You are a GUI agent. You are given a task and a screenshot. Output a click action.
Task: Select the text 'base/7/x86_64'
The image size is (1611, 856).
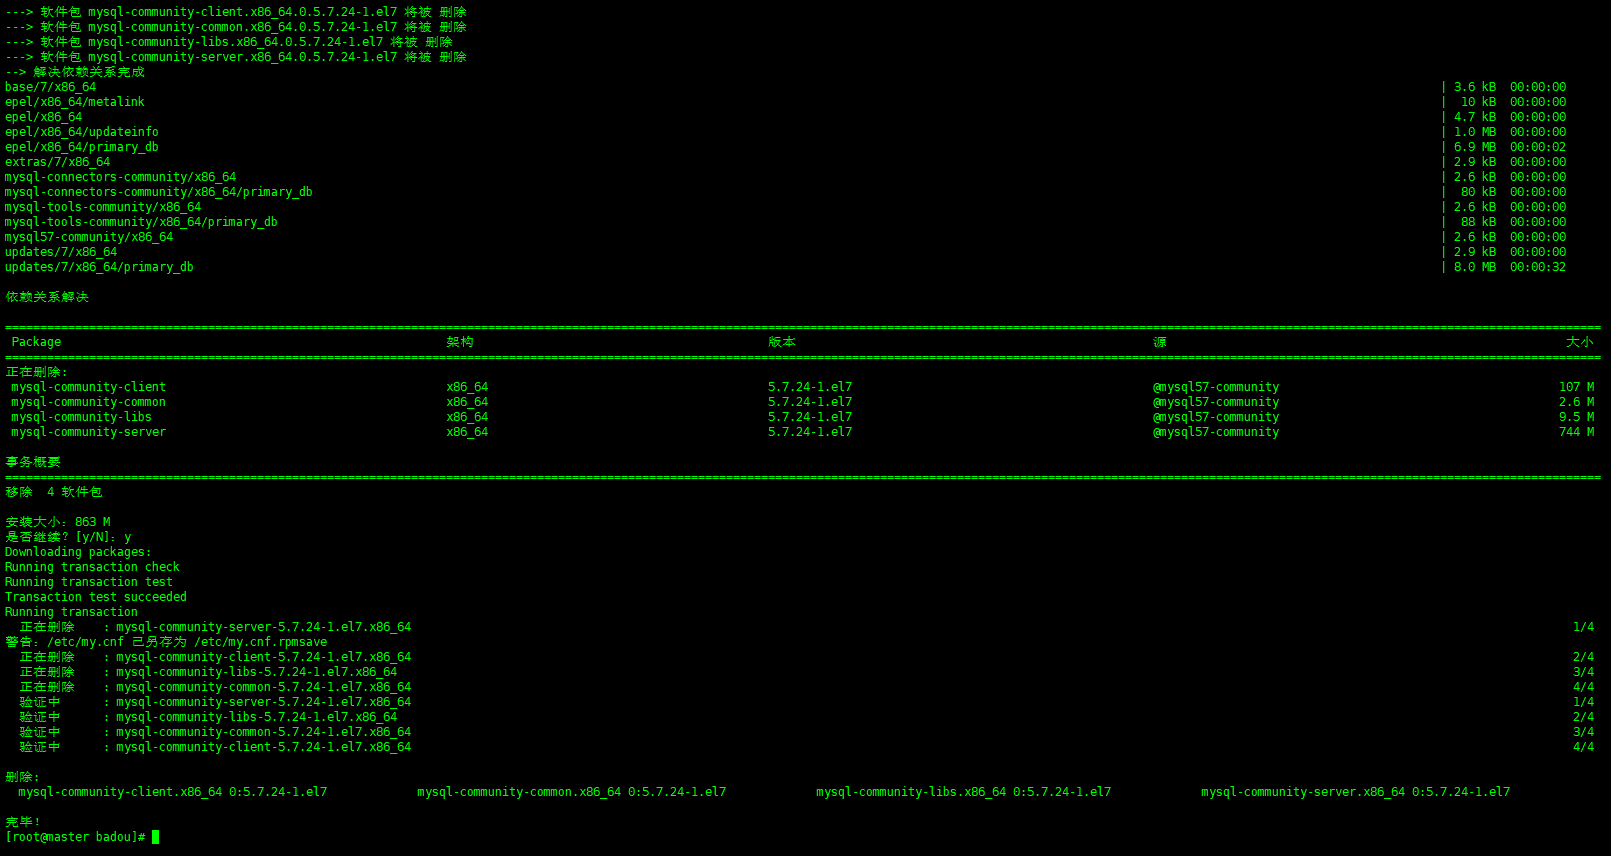pos(51,87)
